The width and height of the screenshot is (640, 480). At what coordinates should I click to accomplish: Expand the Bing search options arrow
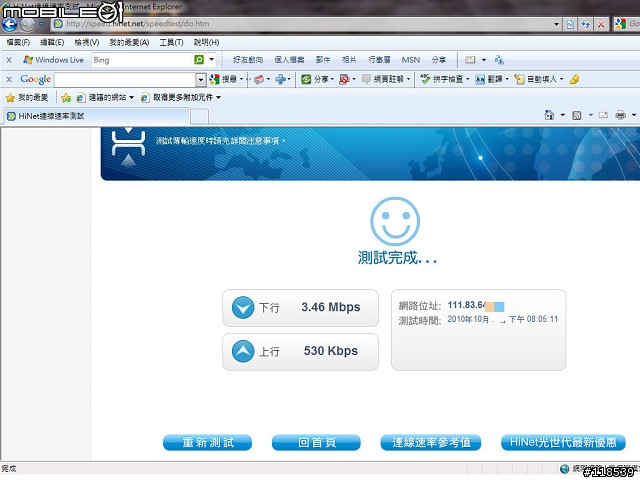[211, 60]
